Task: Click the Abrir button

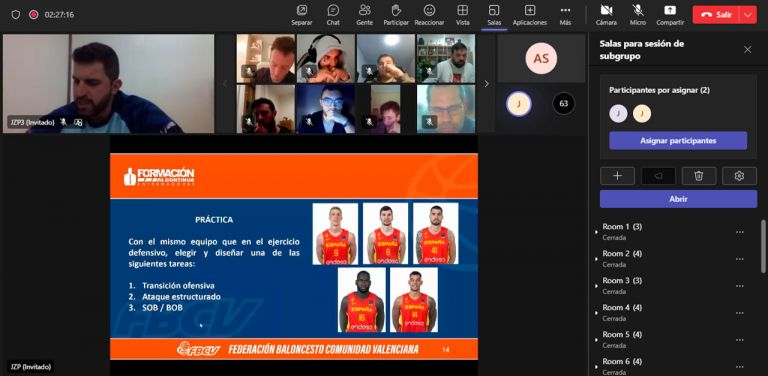Action: pyautogui.click(x=678, y=199)
